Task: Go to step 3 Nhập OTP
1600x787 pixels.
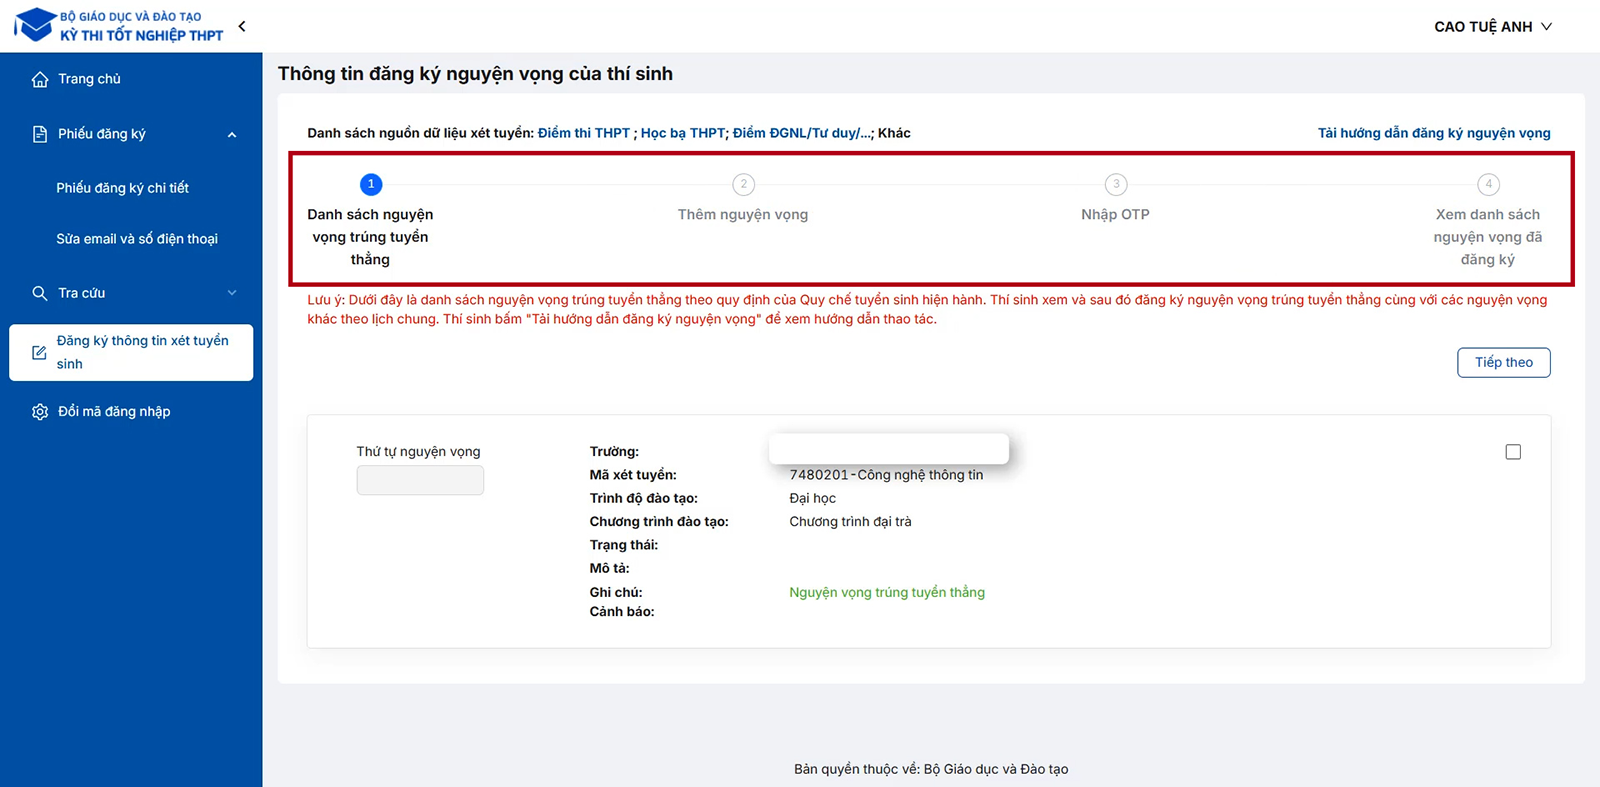Action: [x=1116, y=185]
